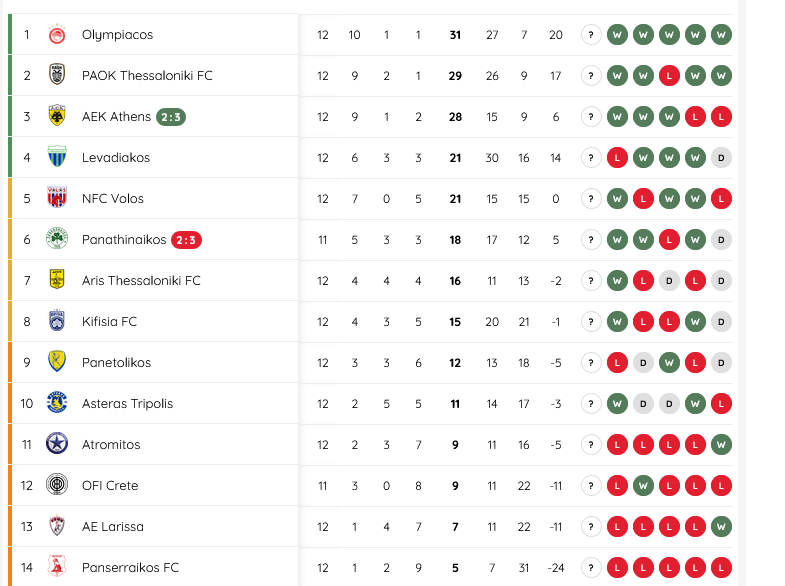
Task: Click the Panetolikos team badge
Action: click(x=57, y=363)
